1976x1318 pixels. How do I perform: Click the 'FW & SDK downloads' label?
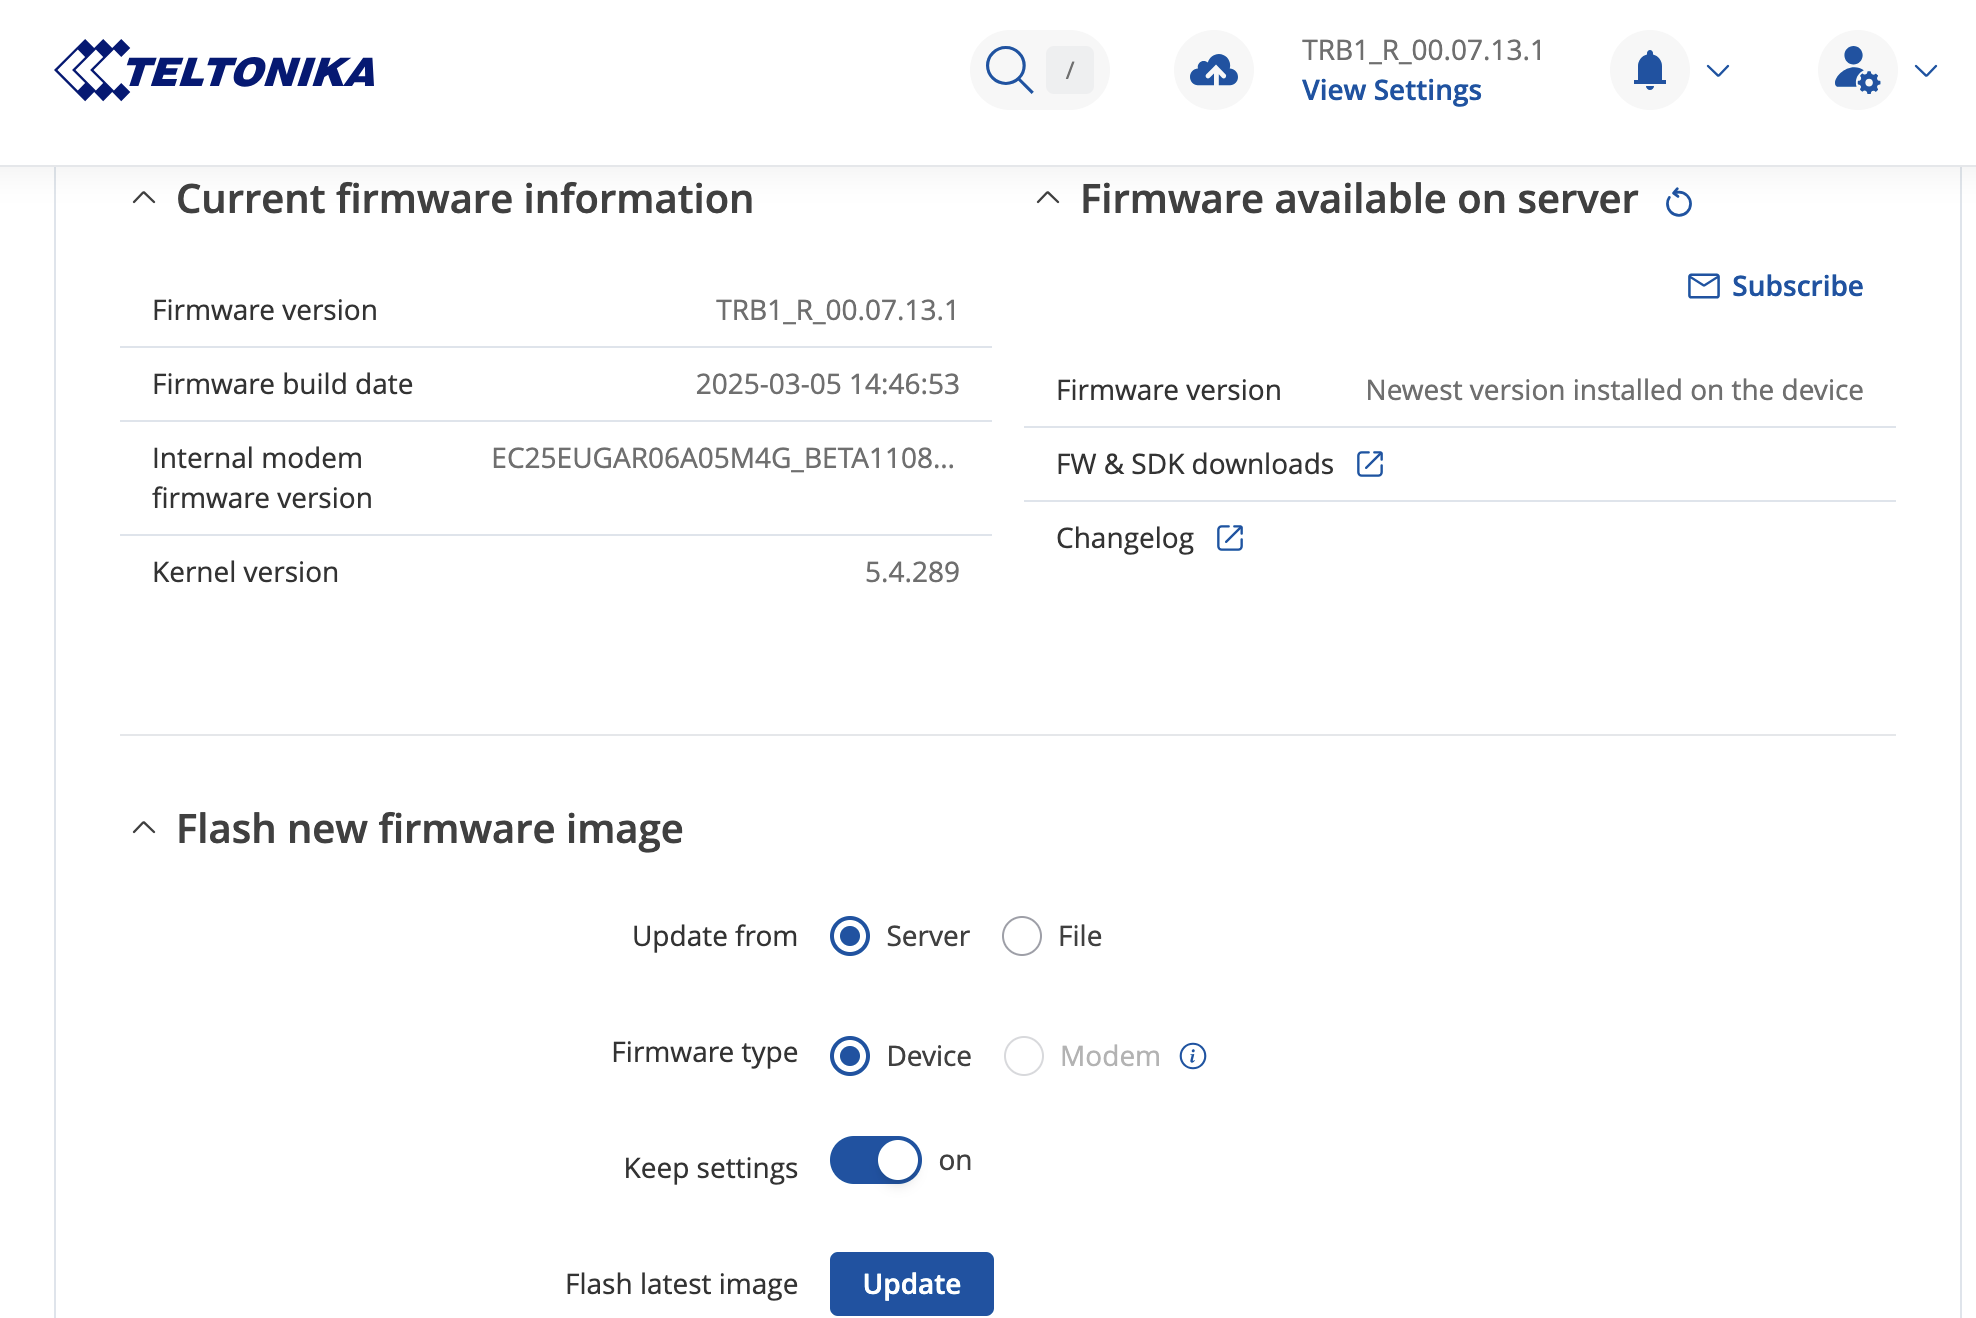1195,464
